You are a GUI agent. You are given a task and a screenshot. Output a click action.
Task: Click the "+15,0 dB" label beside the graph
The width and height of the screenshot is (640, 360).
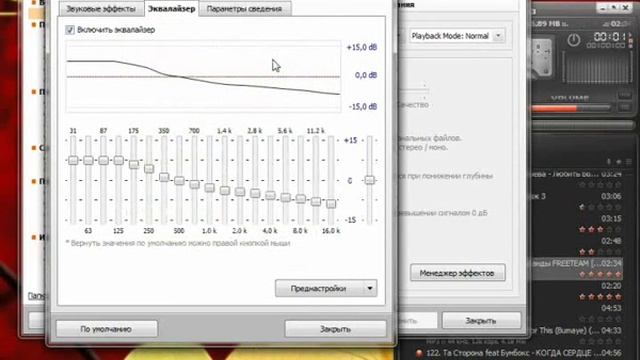362,47
